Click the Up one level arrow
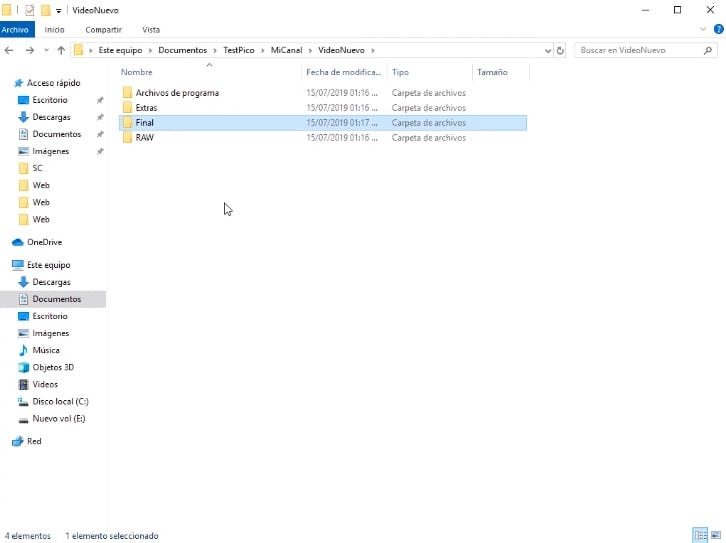726x543 pixels. coord(61,50)
